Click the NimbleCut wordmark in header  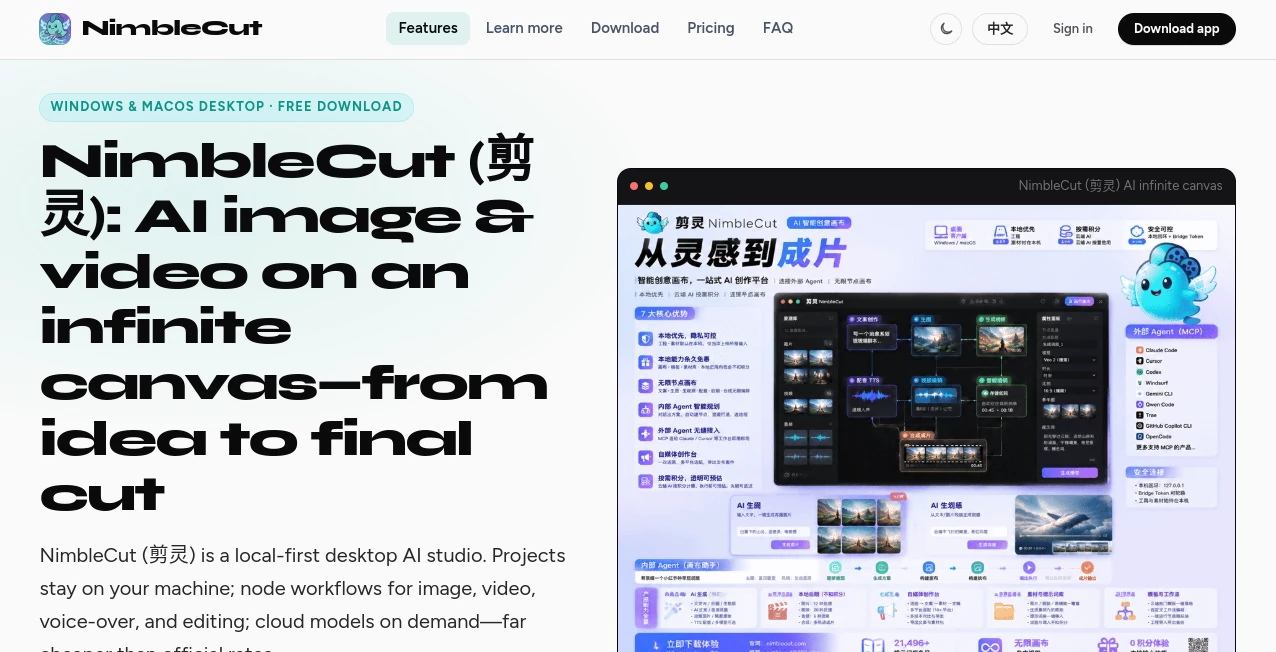tap(172, 29)
